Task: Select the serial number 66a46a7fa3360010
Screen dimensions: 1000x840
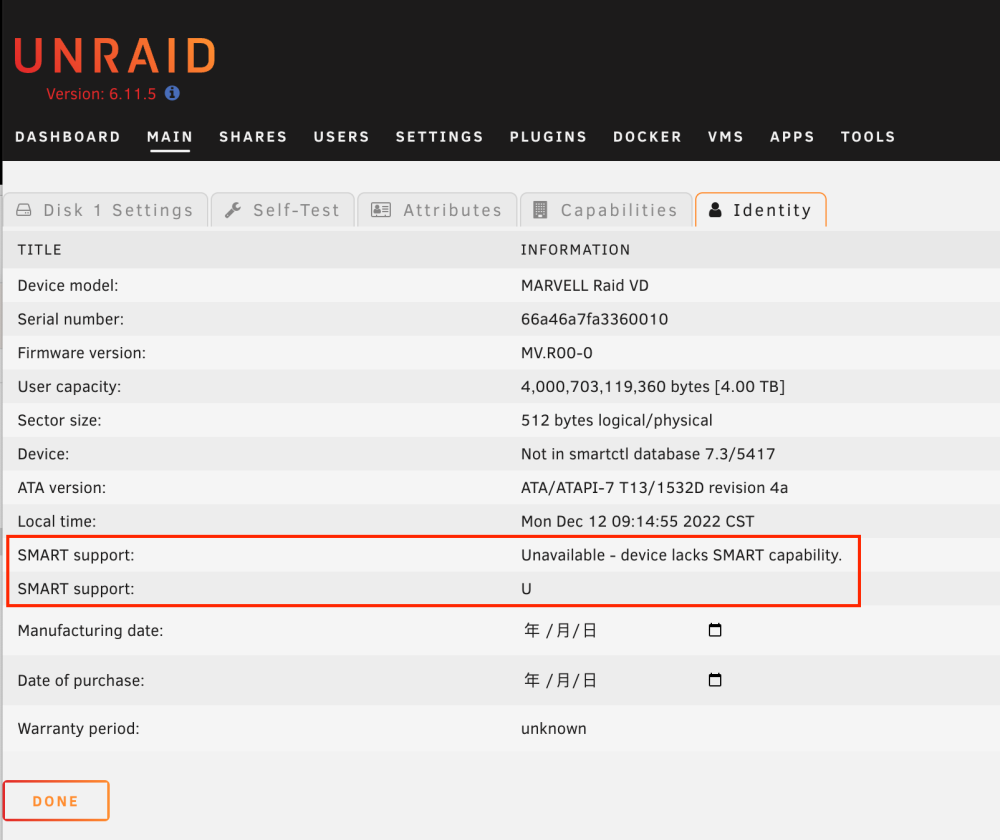Action: (594, 319)
